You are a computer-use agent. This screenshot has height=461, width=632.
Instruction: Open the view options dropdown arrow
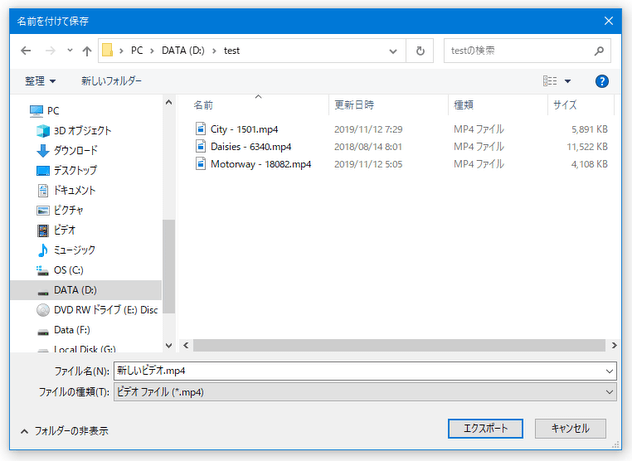click(x=568, y=81)
